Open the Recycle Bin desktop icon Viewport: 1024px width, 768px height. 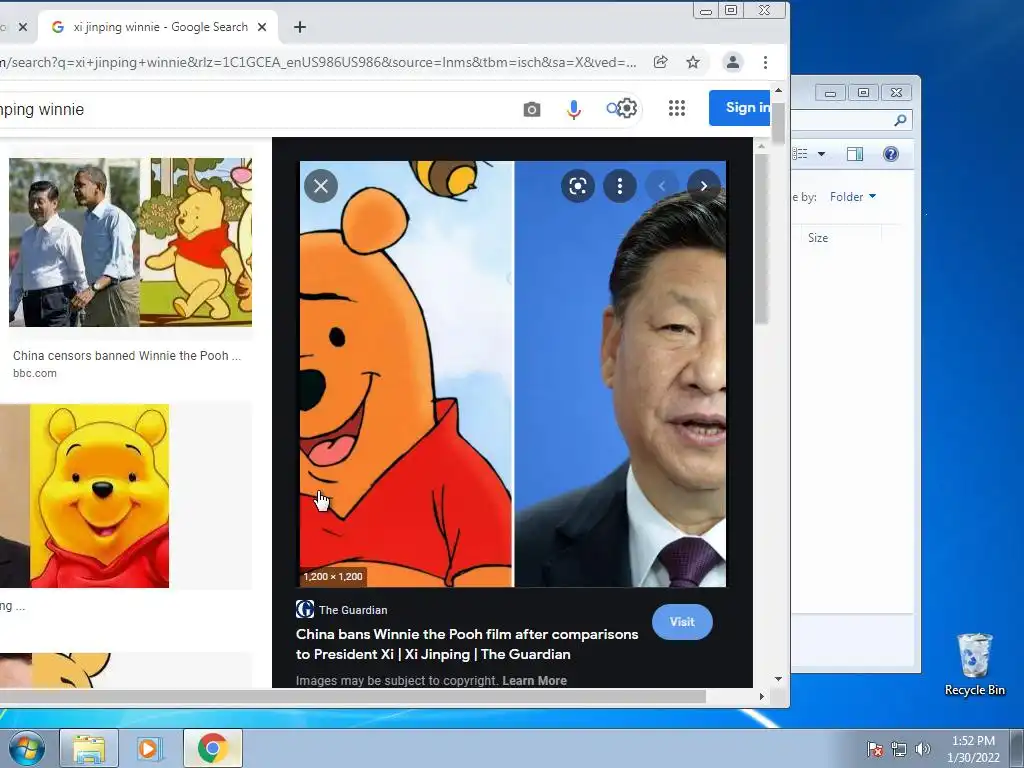[974, 664]
